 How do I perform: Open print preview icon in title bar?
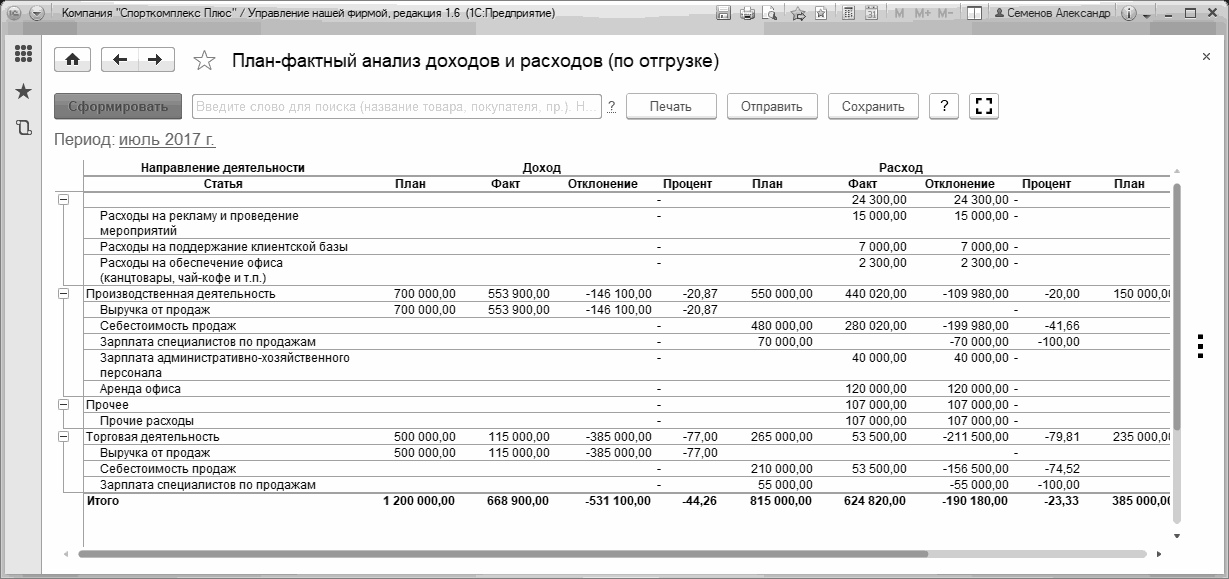tap(769, 14)
